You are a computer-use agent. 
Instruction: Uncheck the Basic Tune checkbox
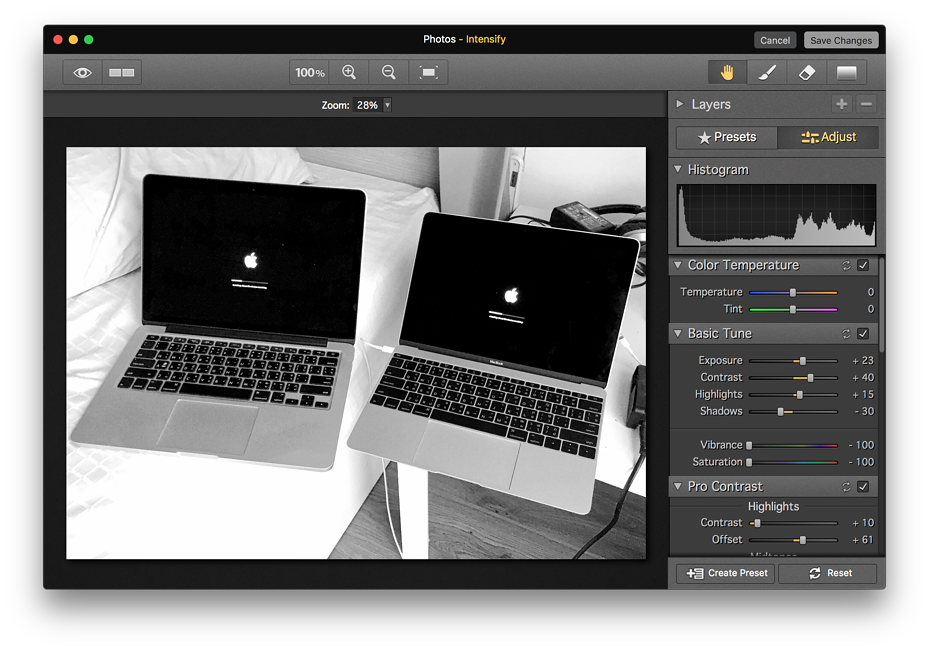coord(863,333)
